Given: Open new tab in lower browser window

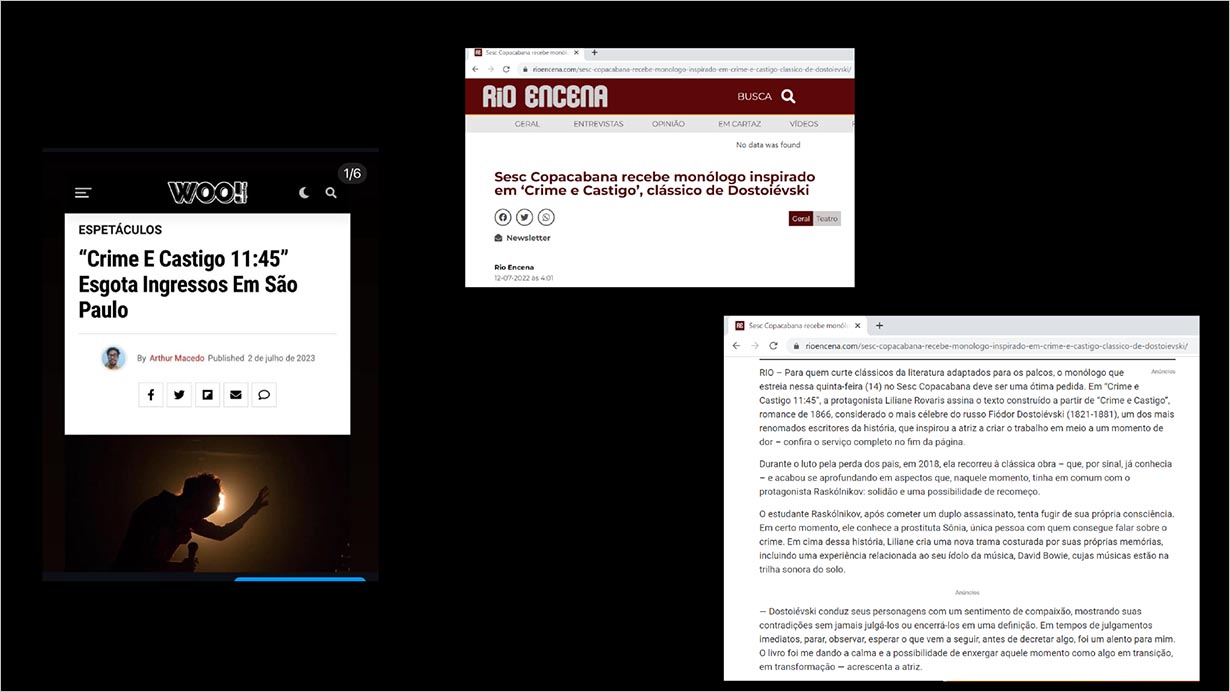Looking at the screenshot, I should pos(879,325).
